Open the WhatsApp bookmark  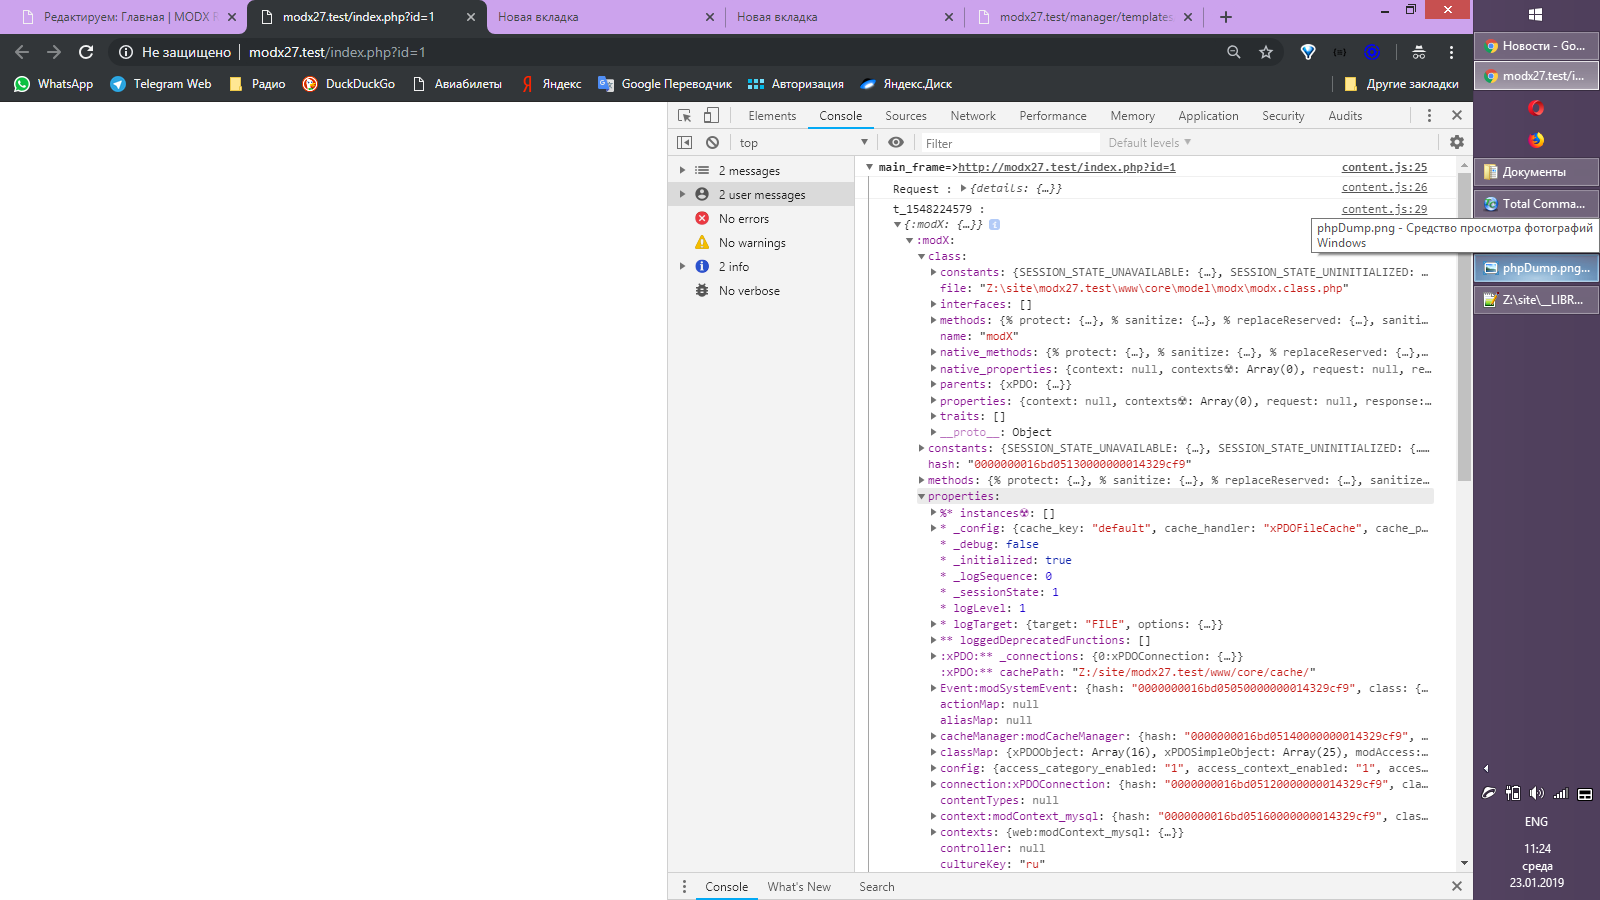(54, 84)
